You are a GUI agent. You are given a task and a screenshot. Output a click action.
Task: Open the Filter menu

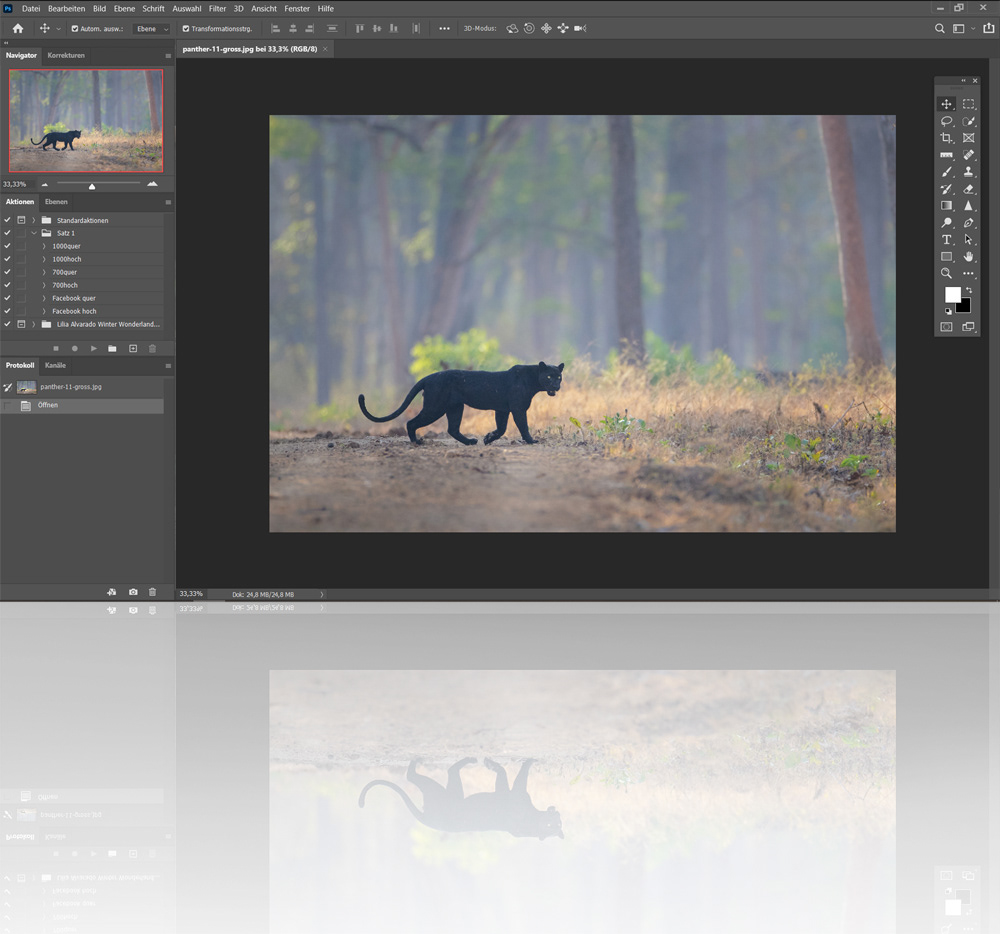pos(217,9)
